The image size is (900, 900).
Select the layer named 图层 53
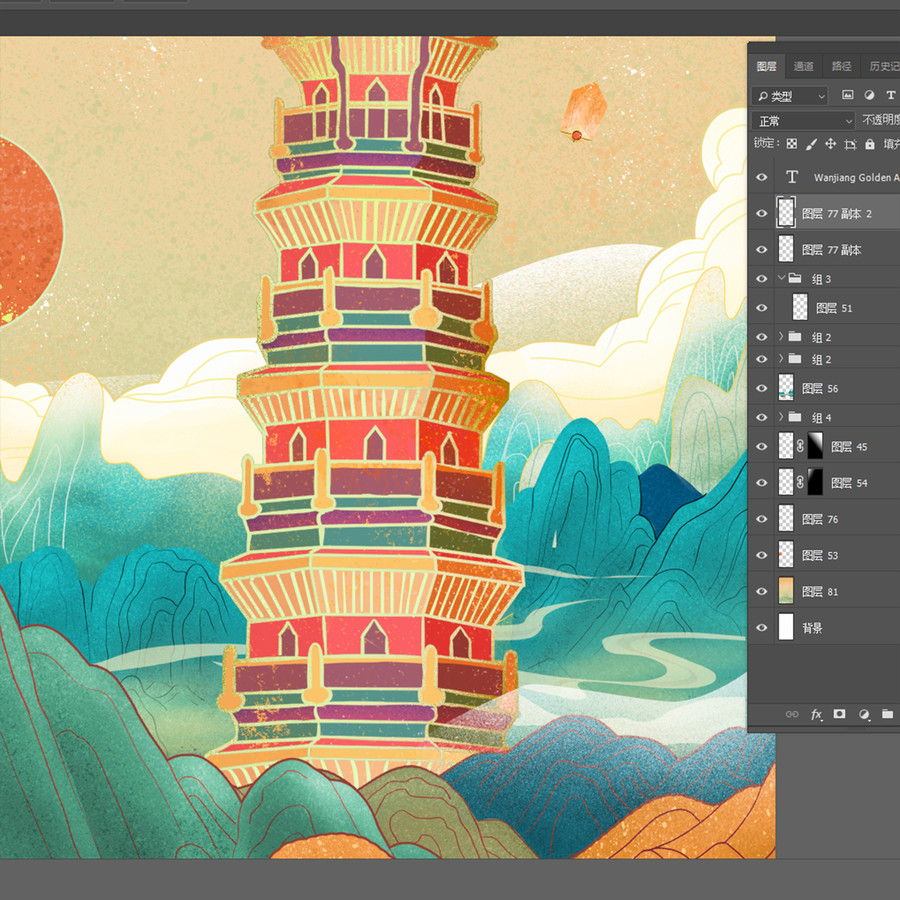click(820, 556)
